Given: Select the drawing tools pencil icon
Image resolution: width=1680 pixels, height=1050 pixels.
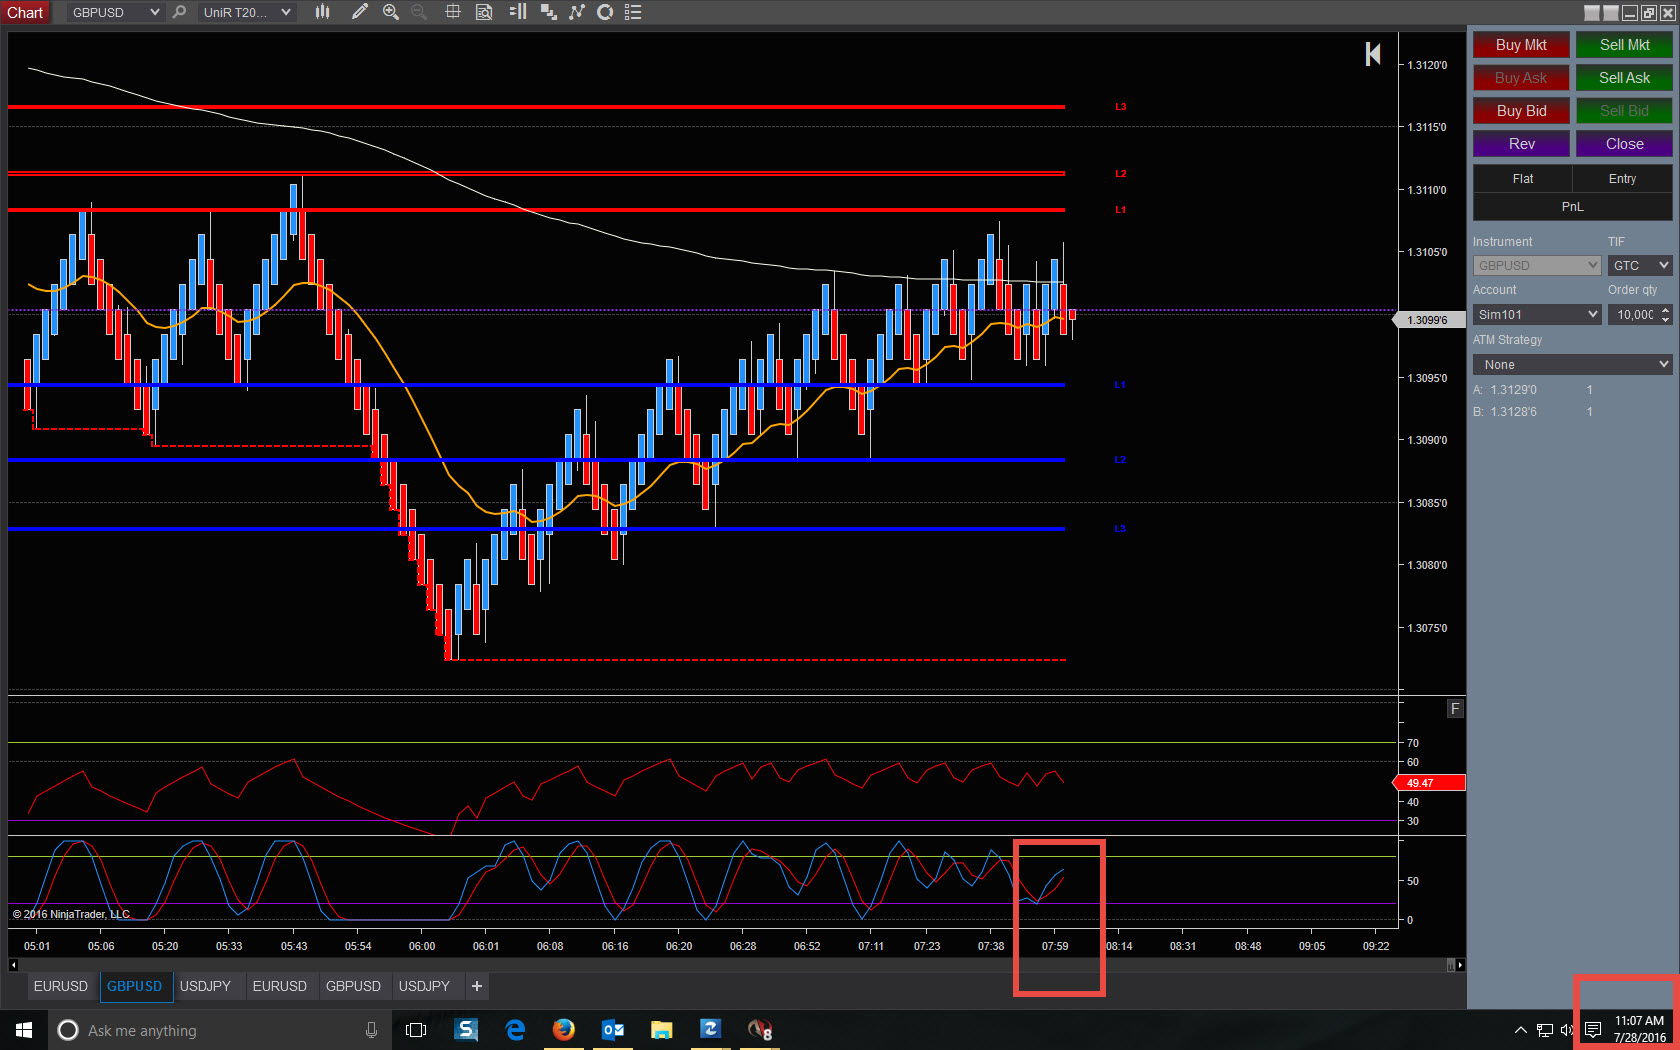Looking at the screenshot, I should click(x=360, y=12).
